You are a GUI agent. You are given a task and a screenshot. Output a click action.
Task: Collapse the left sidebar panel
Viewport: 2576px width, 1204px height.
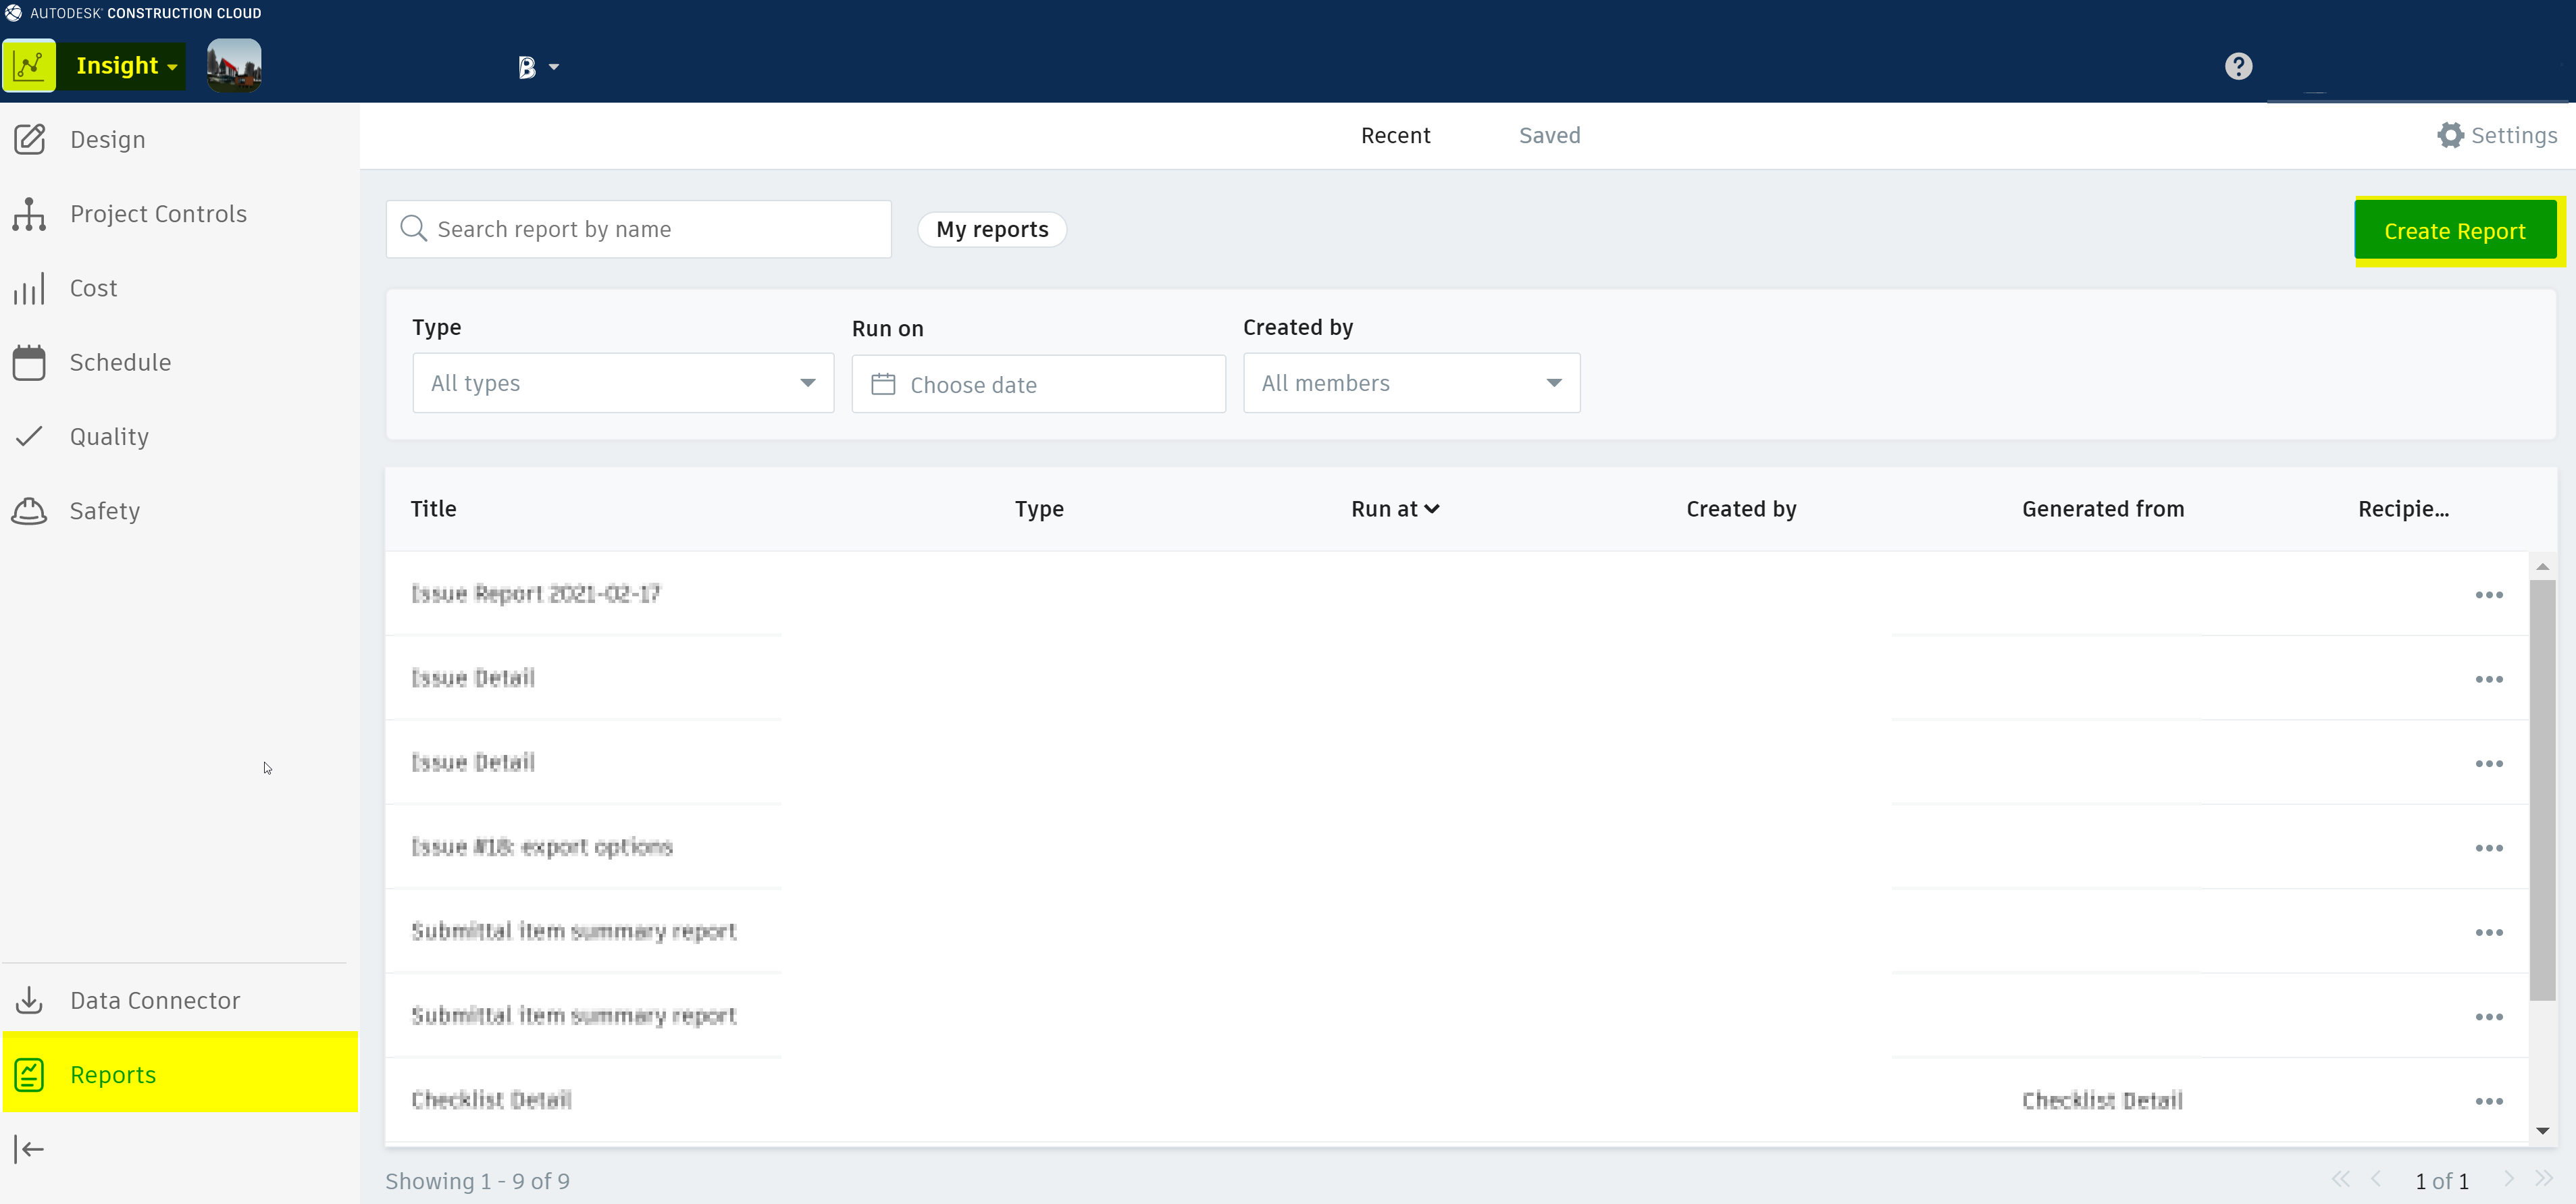(30, 1149)
